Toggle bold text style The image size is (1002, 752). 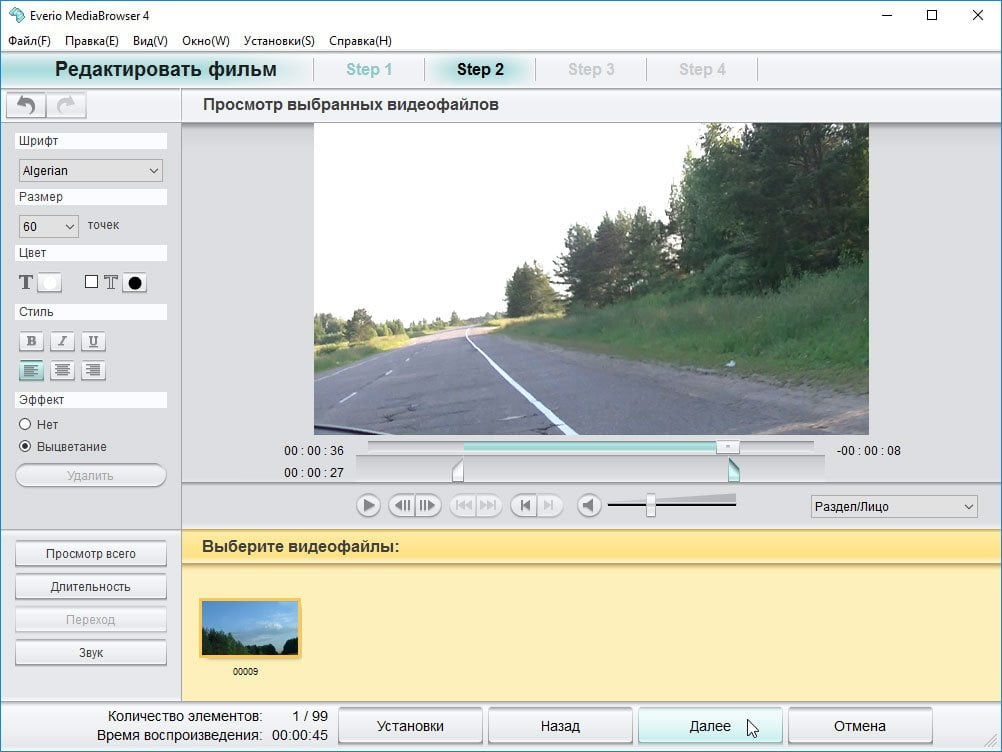click(31, 341)
